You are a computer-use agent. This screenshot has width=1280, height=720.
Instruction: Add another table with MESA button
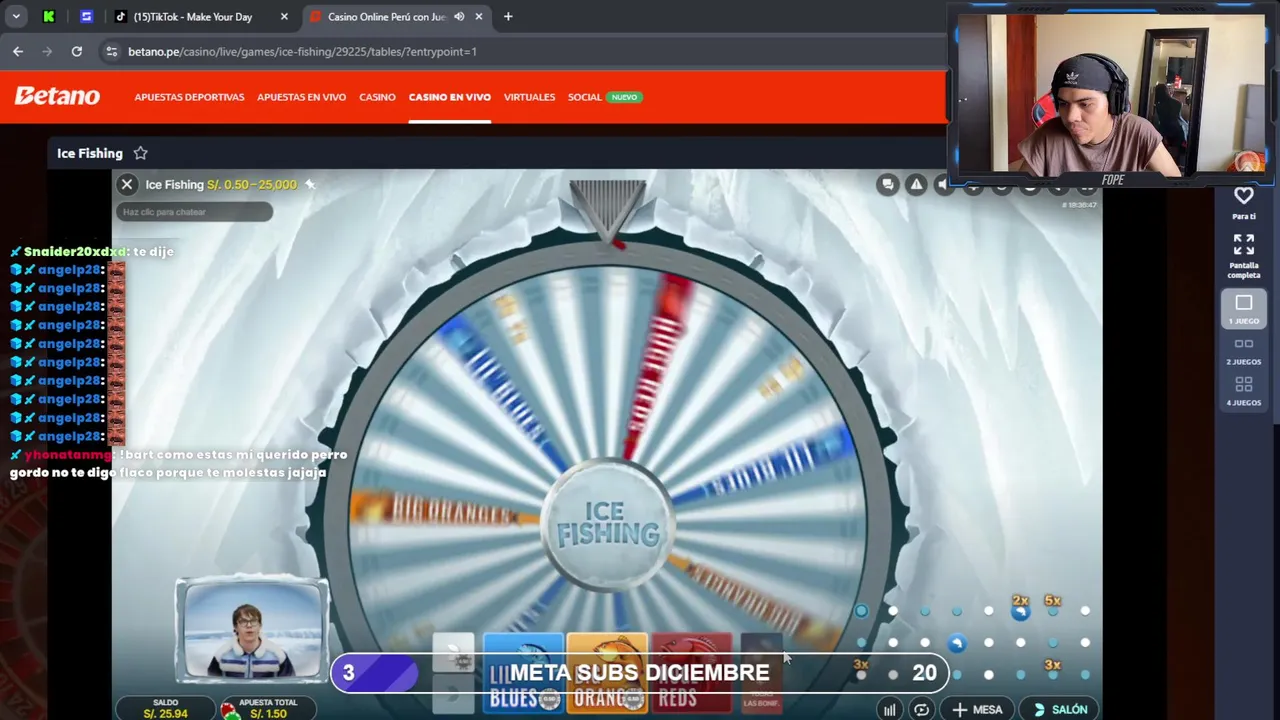pyautogui.click(x=977, y=710)
